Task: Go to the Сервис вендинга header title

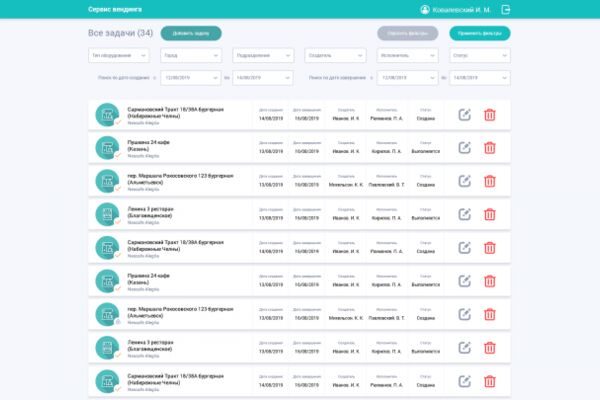Action: pos(115,9)
